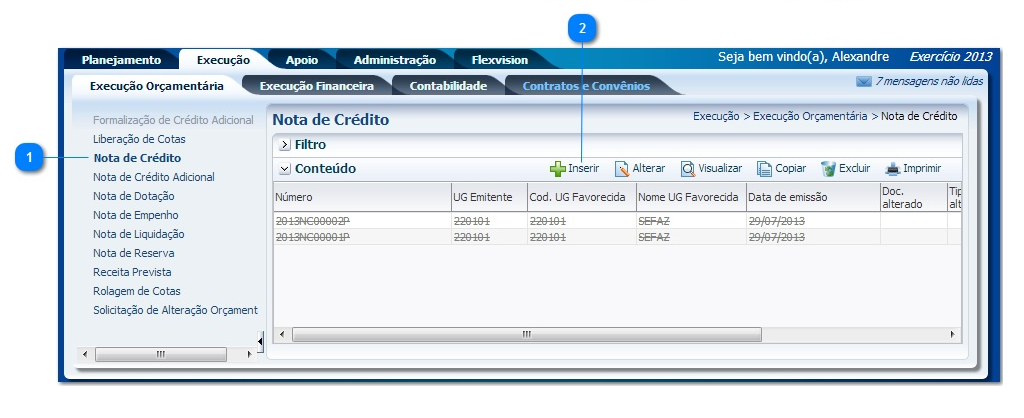Click the green plus Inserir icon
Image resolution: width=1024 pixels, height=418 pixels.
[x=558, y=169]
